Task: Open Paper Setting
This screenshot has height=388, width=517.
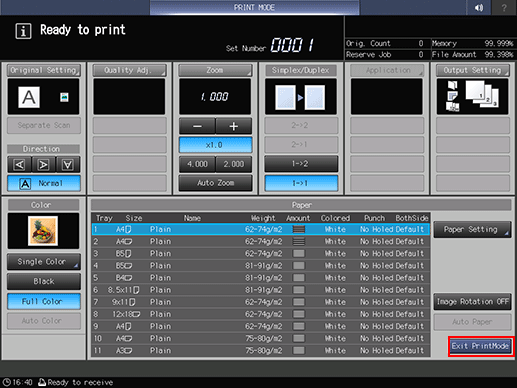Action: pos(472,229)
